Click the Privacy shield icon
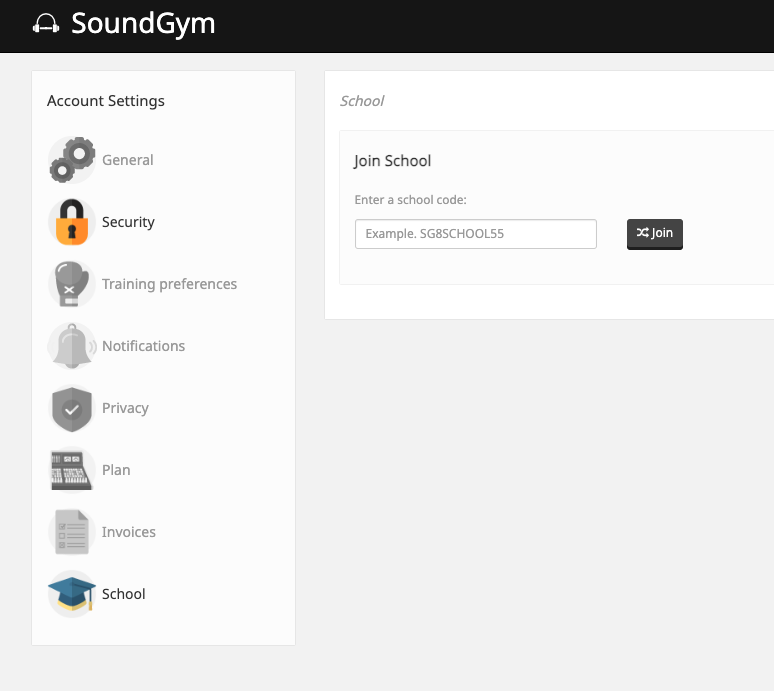The width and height of the screenshot is (774, 691). 72,408
